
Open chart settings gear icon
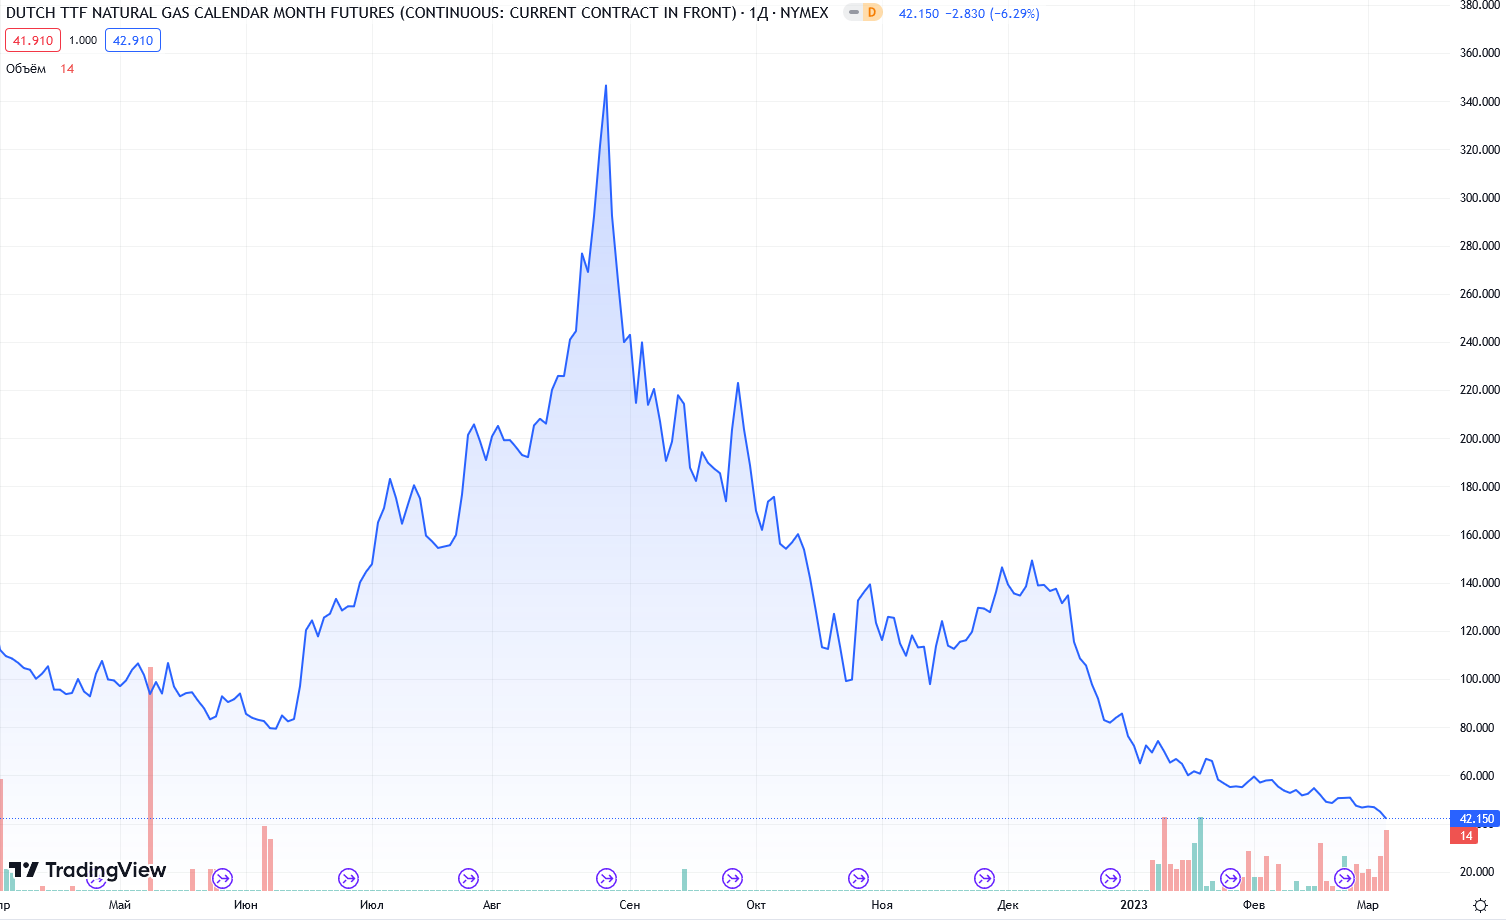[x=1480, y=905]
